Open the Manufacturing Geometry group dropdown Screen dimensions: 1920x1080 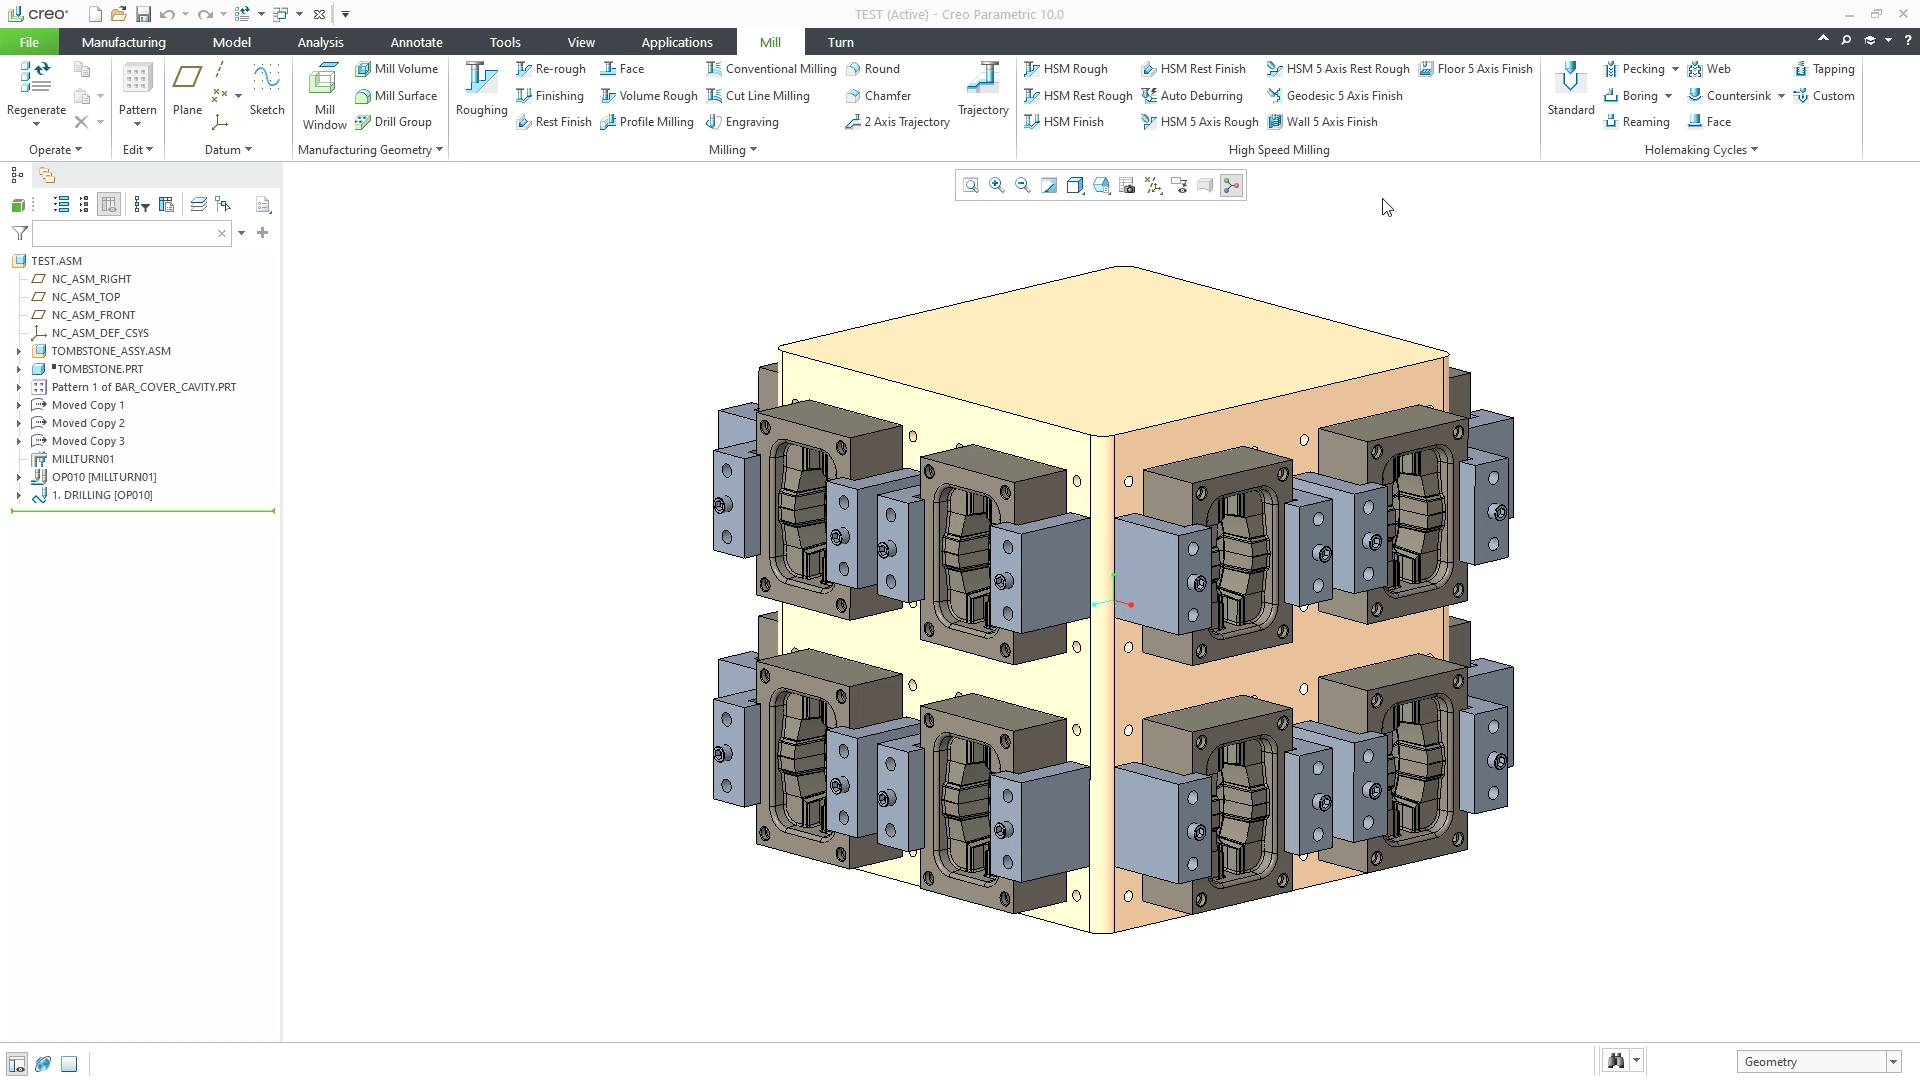click(x=370, y=150)
